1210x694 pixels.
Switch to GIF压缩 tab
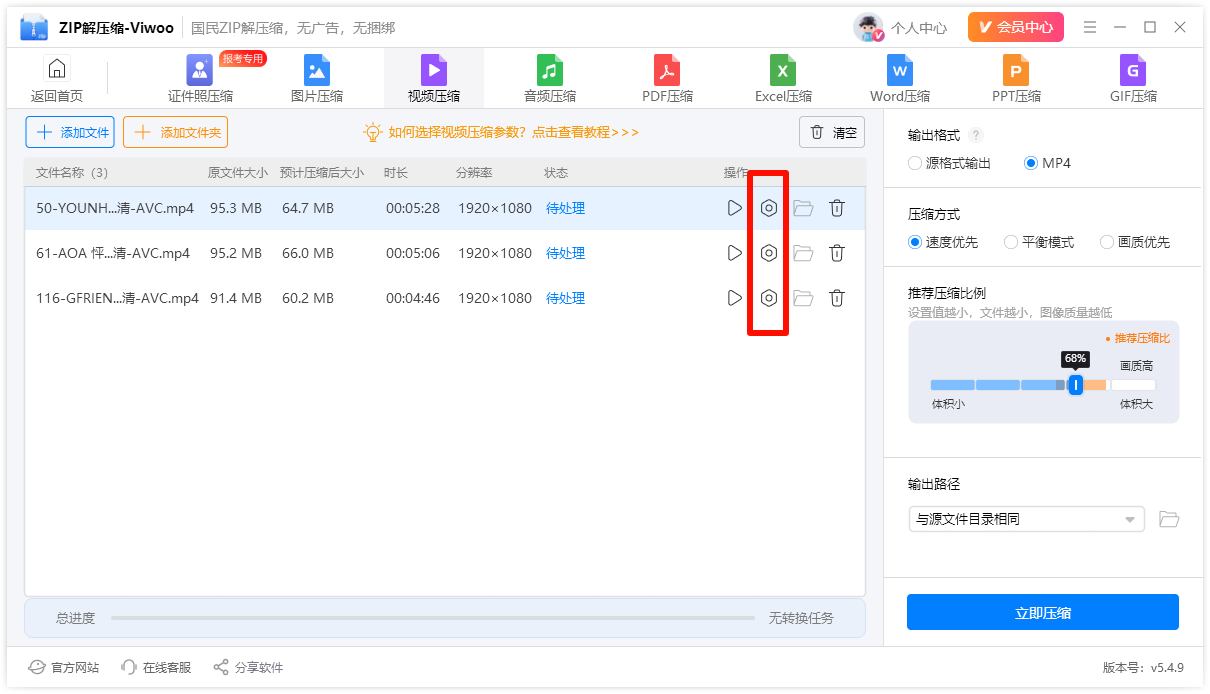[1133, 79]
